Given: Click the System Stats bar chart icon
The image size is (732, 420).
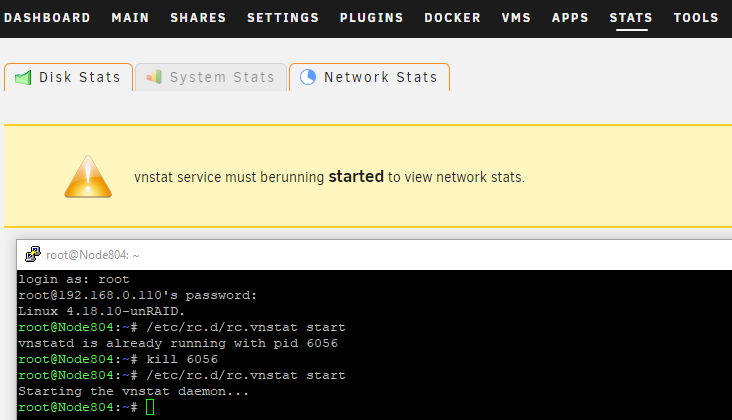Looking at the screenshot, I should (154, 77).
